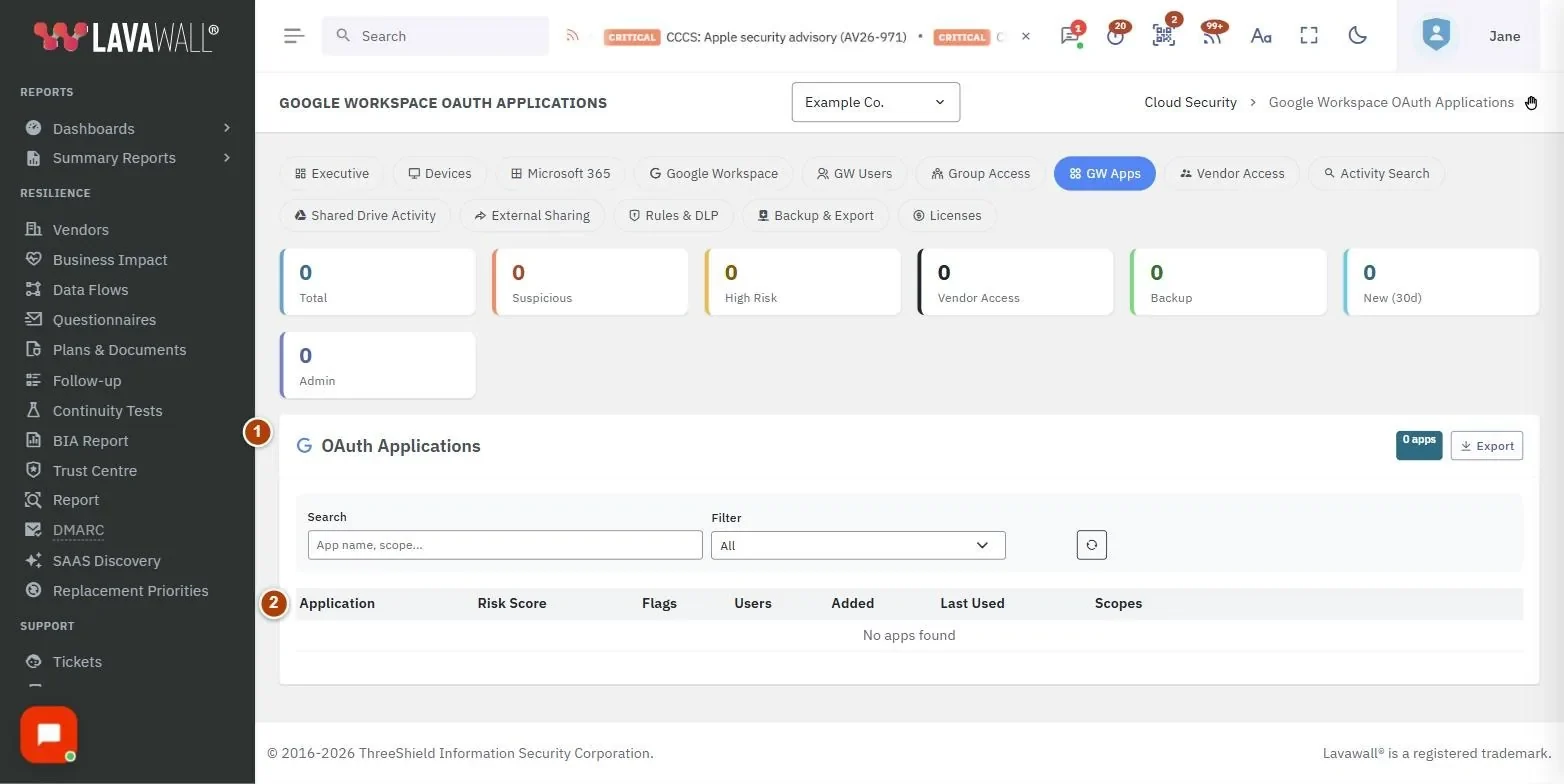Click the Total summary card

pyautogui.click(x=378, y=282)
